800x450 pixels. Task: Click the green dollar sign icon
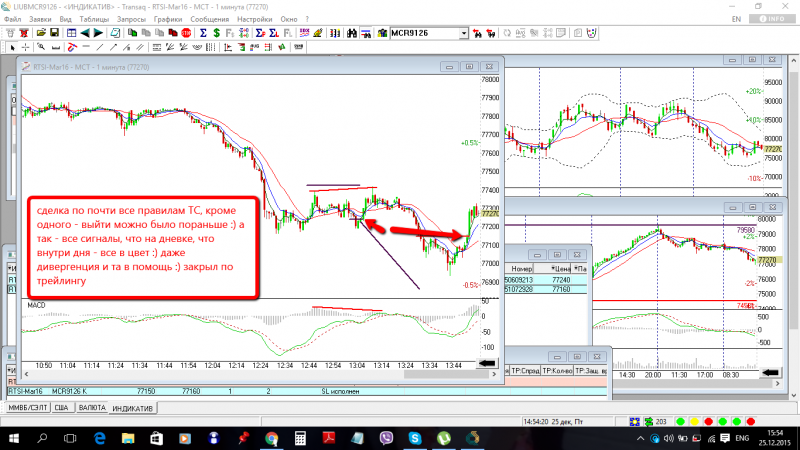point(216,33)
